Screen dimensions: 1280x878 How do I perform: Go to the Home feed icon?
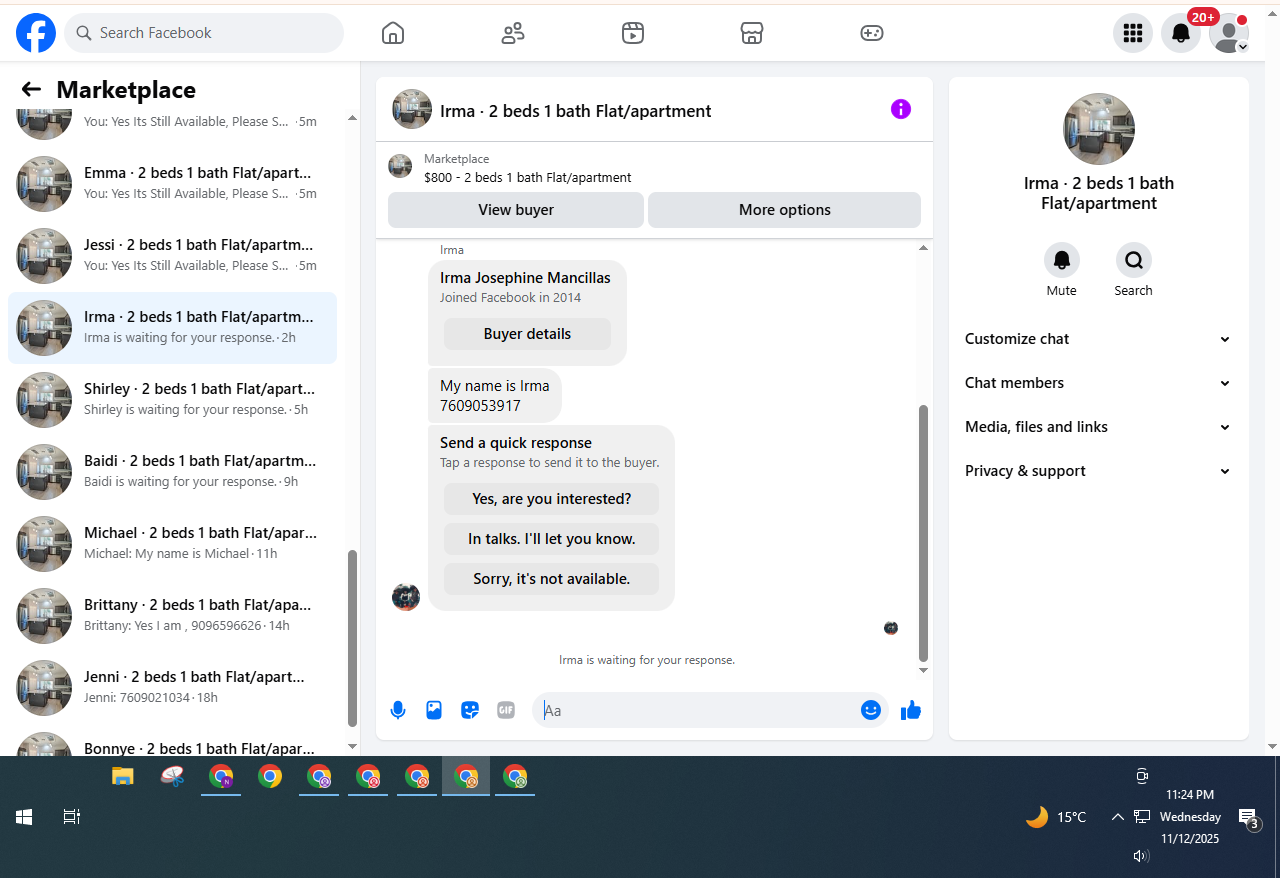393,33
